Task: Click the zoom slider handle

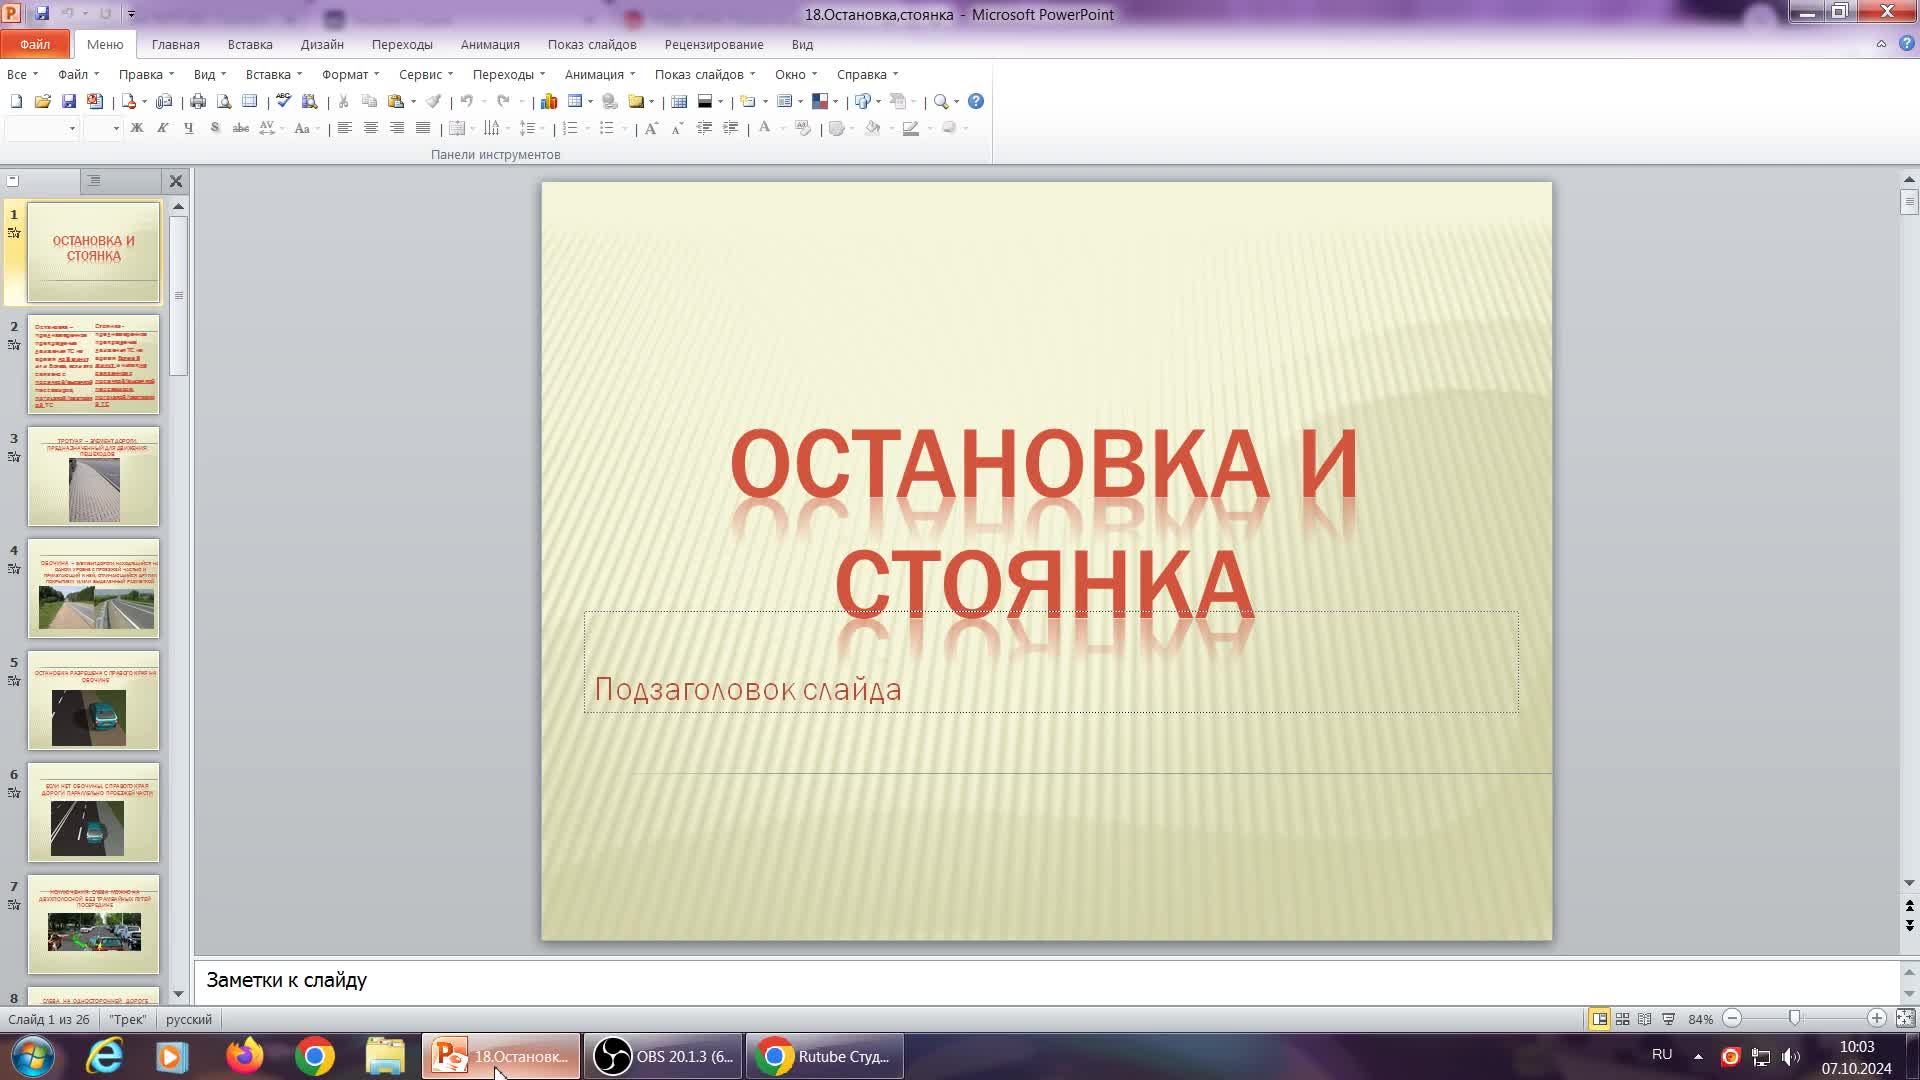Action: point(1795,1019)
